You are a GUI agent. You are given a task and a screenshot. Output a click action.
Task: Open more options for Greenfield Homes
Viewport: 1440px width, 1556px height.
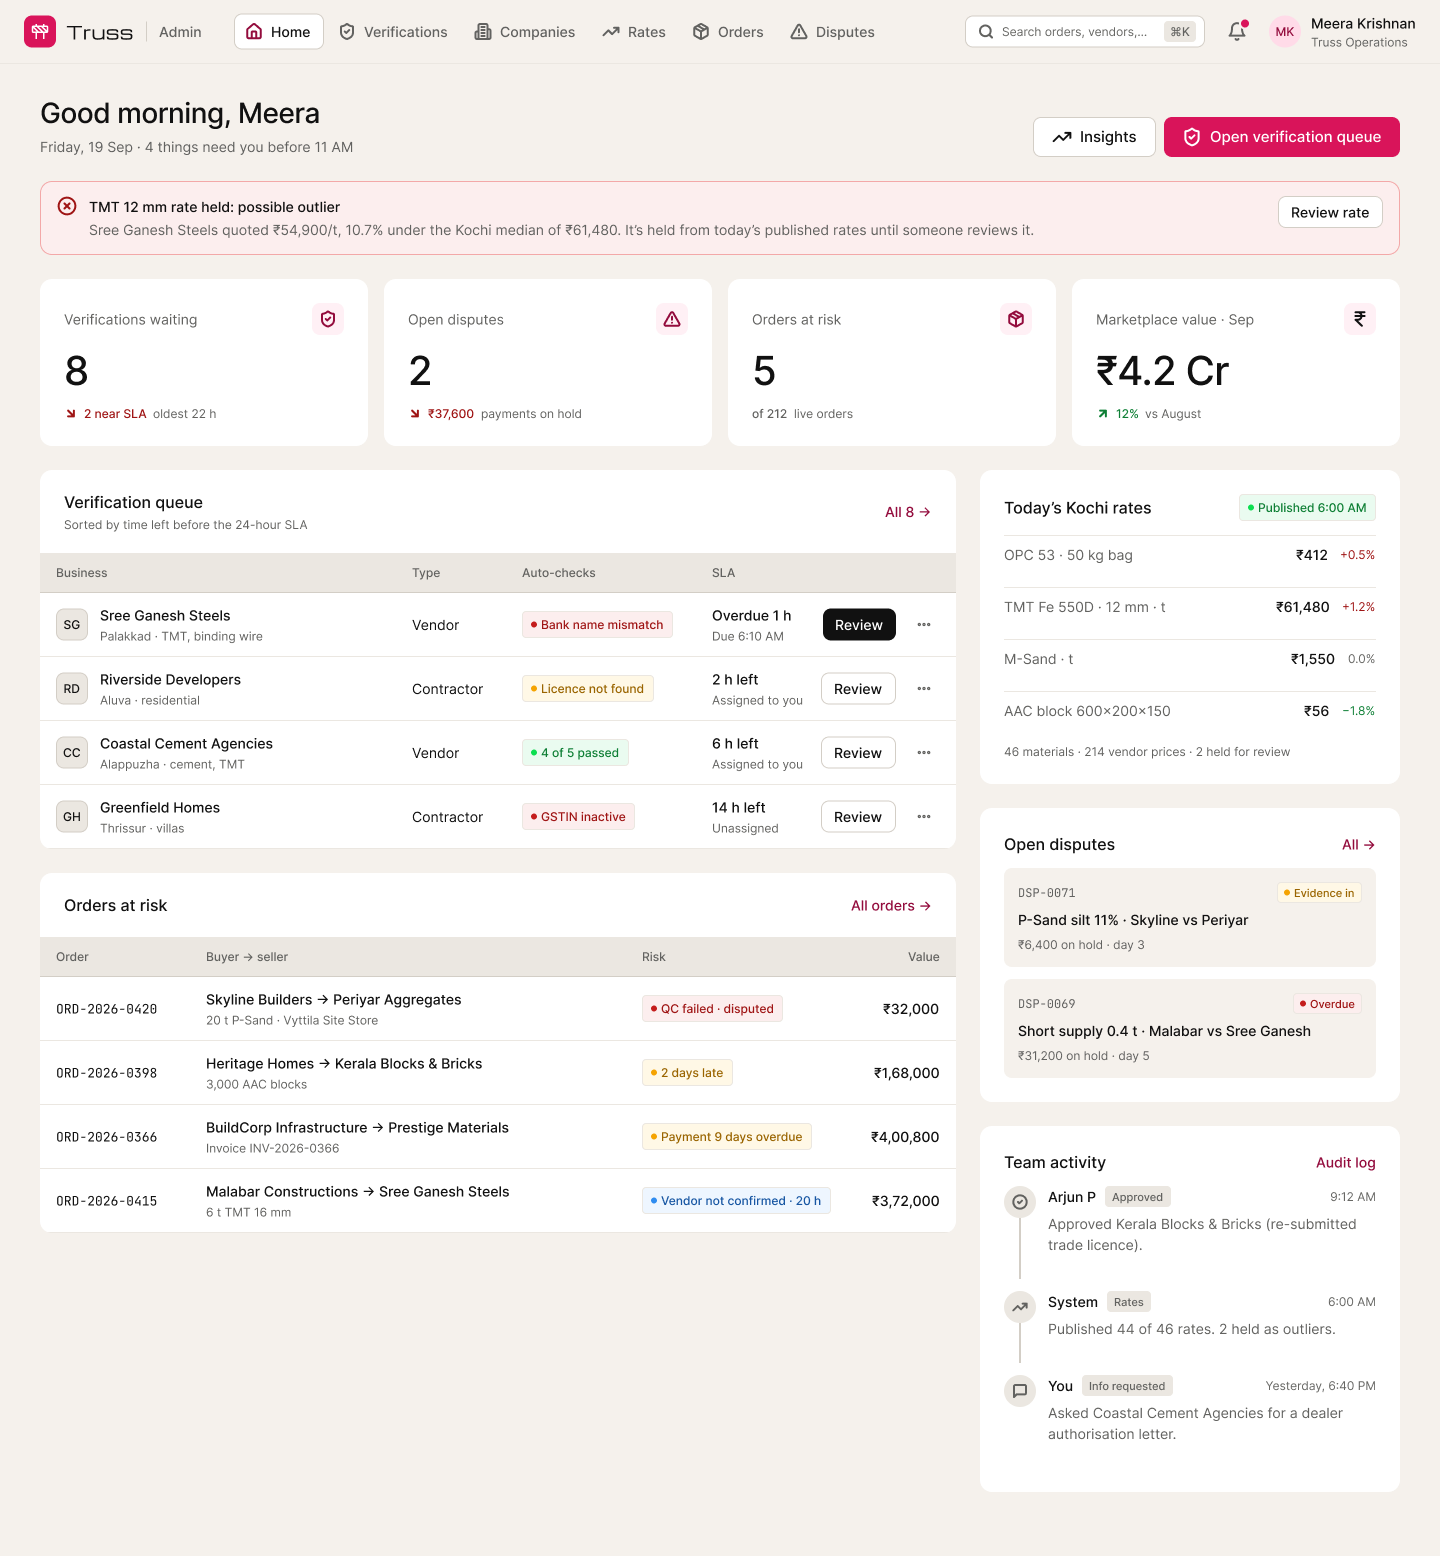[x=924, y=817]
